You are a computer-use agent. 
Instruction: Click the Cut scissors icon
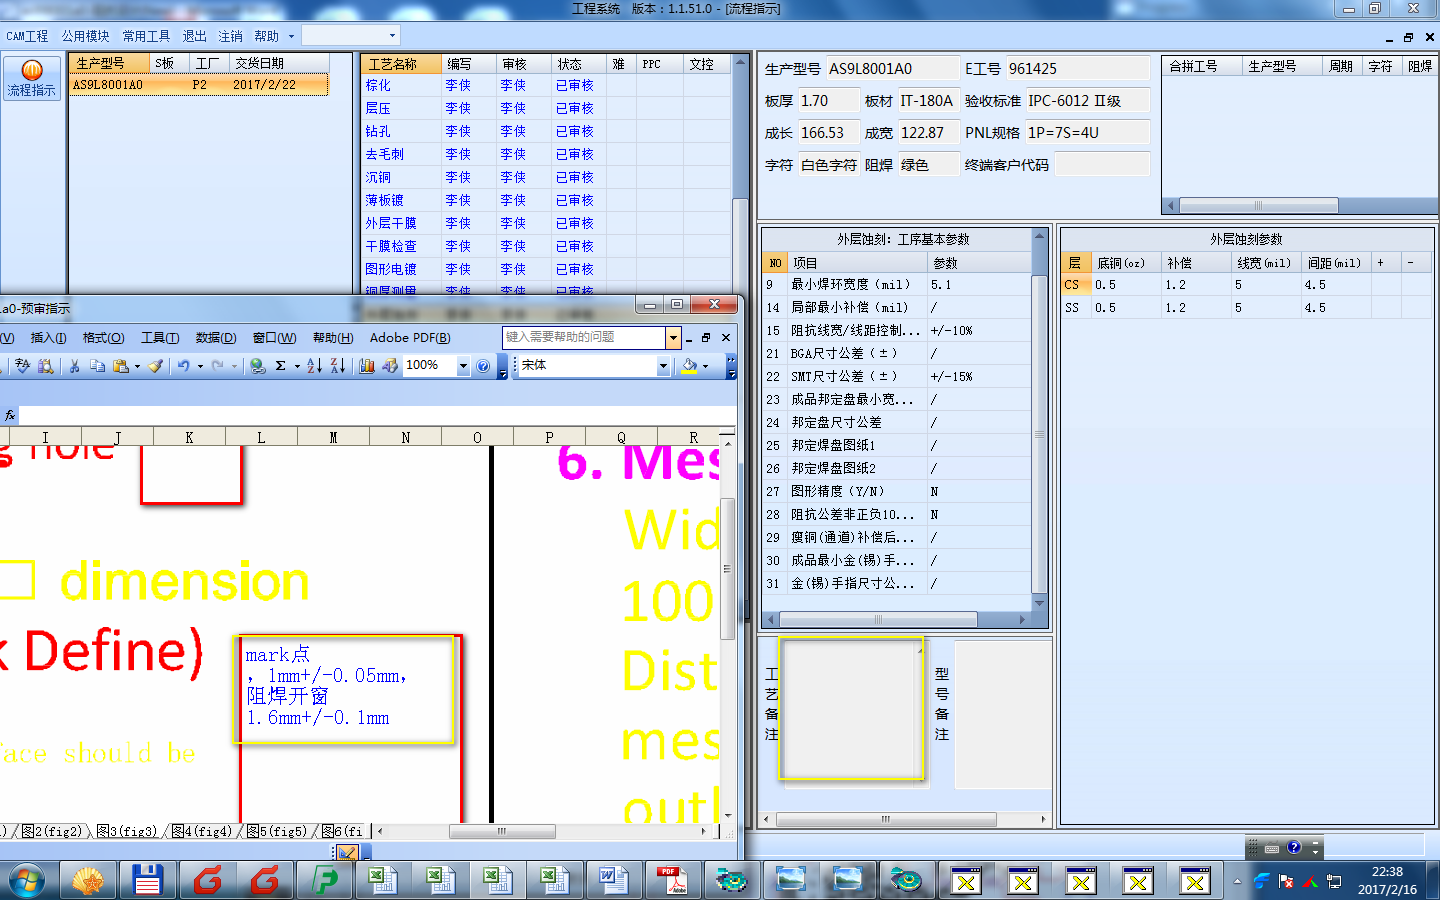point(74,366)
